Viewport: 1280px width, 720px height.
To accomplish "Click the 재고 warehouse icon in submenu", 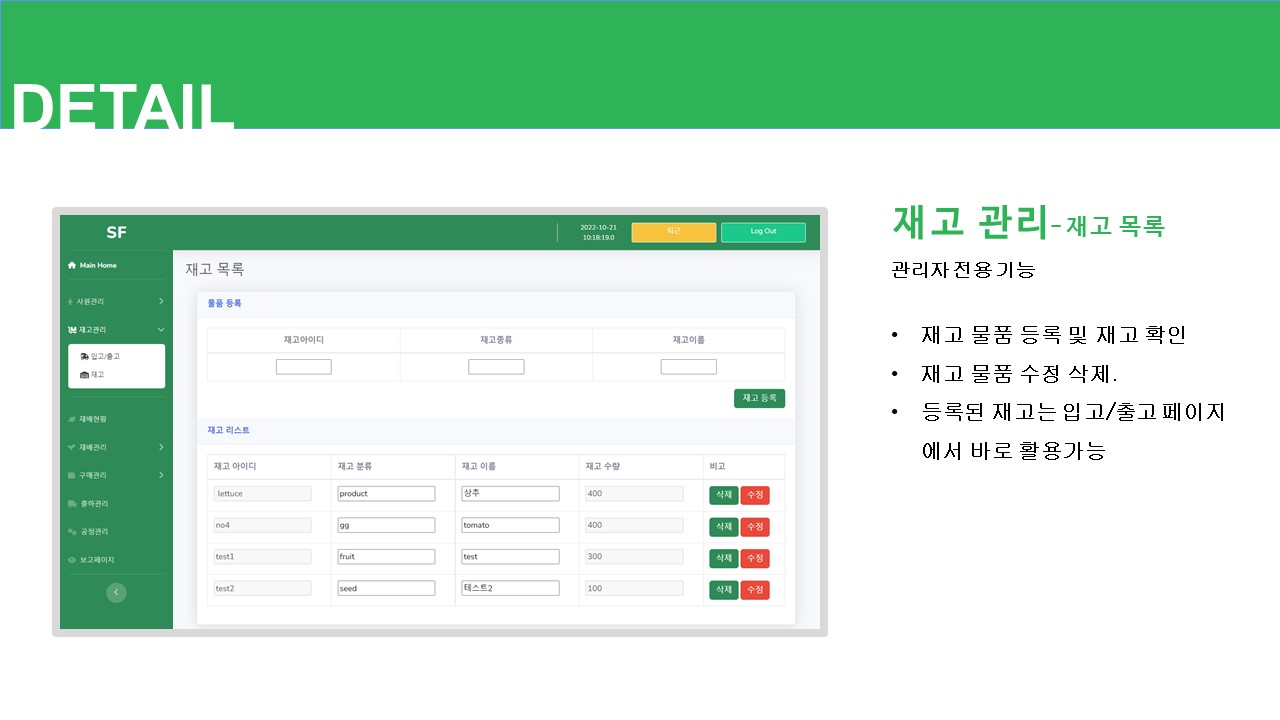I will [x=85, y=375].
